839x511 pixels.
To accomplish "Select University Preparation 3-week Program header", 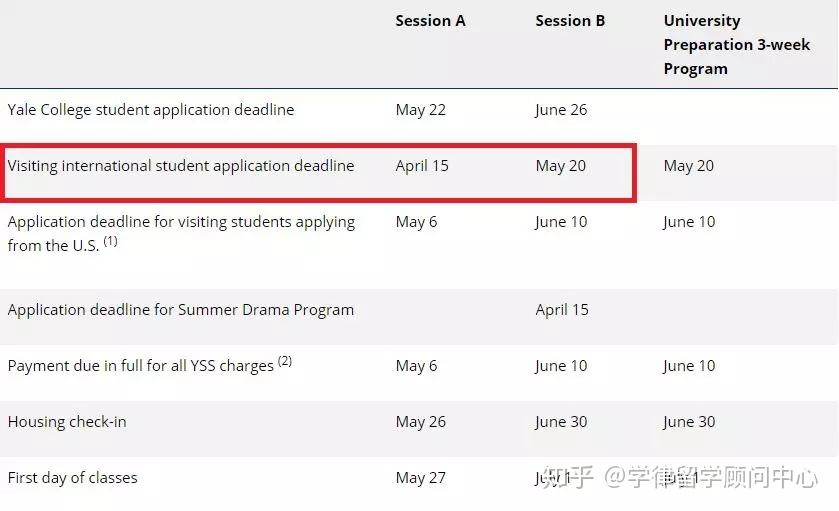I will point(736,44).
